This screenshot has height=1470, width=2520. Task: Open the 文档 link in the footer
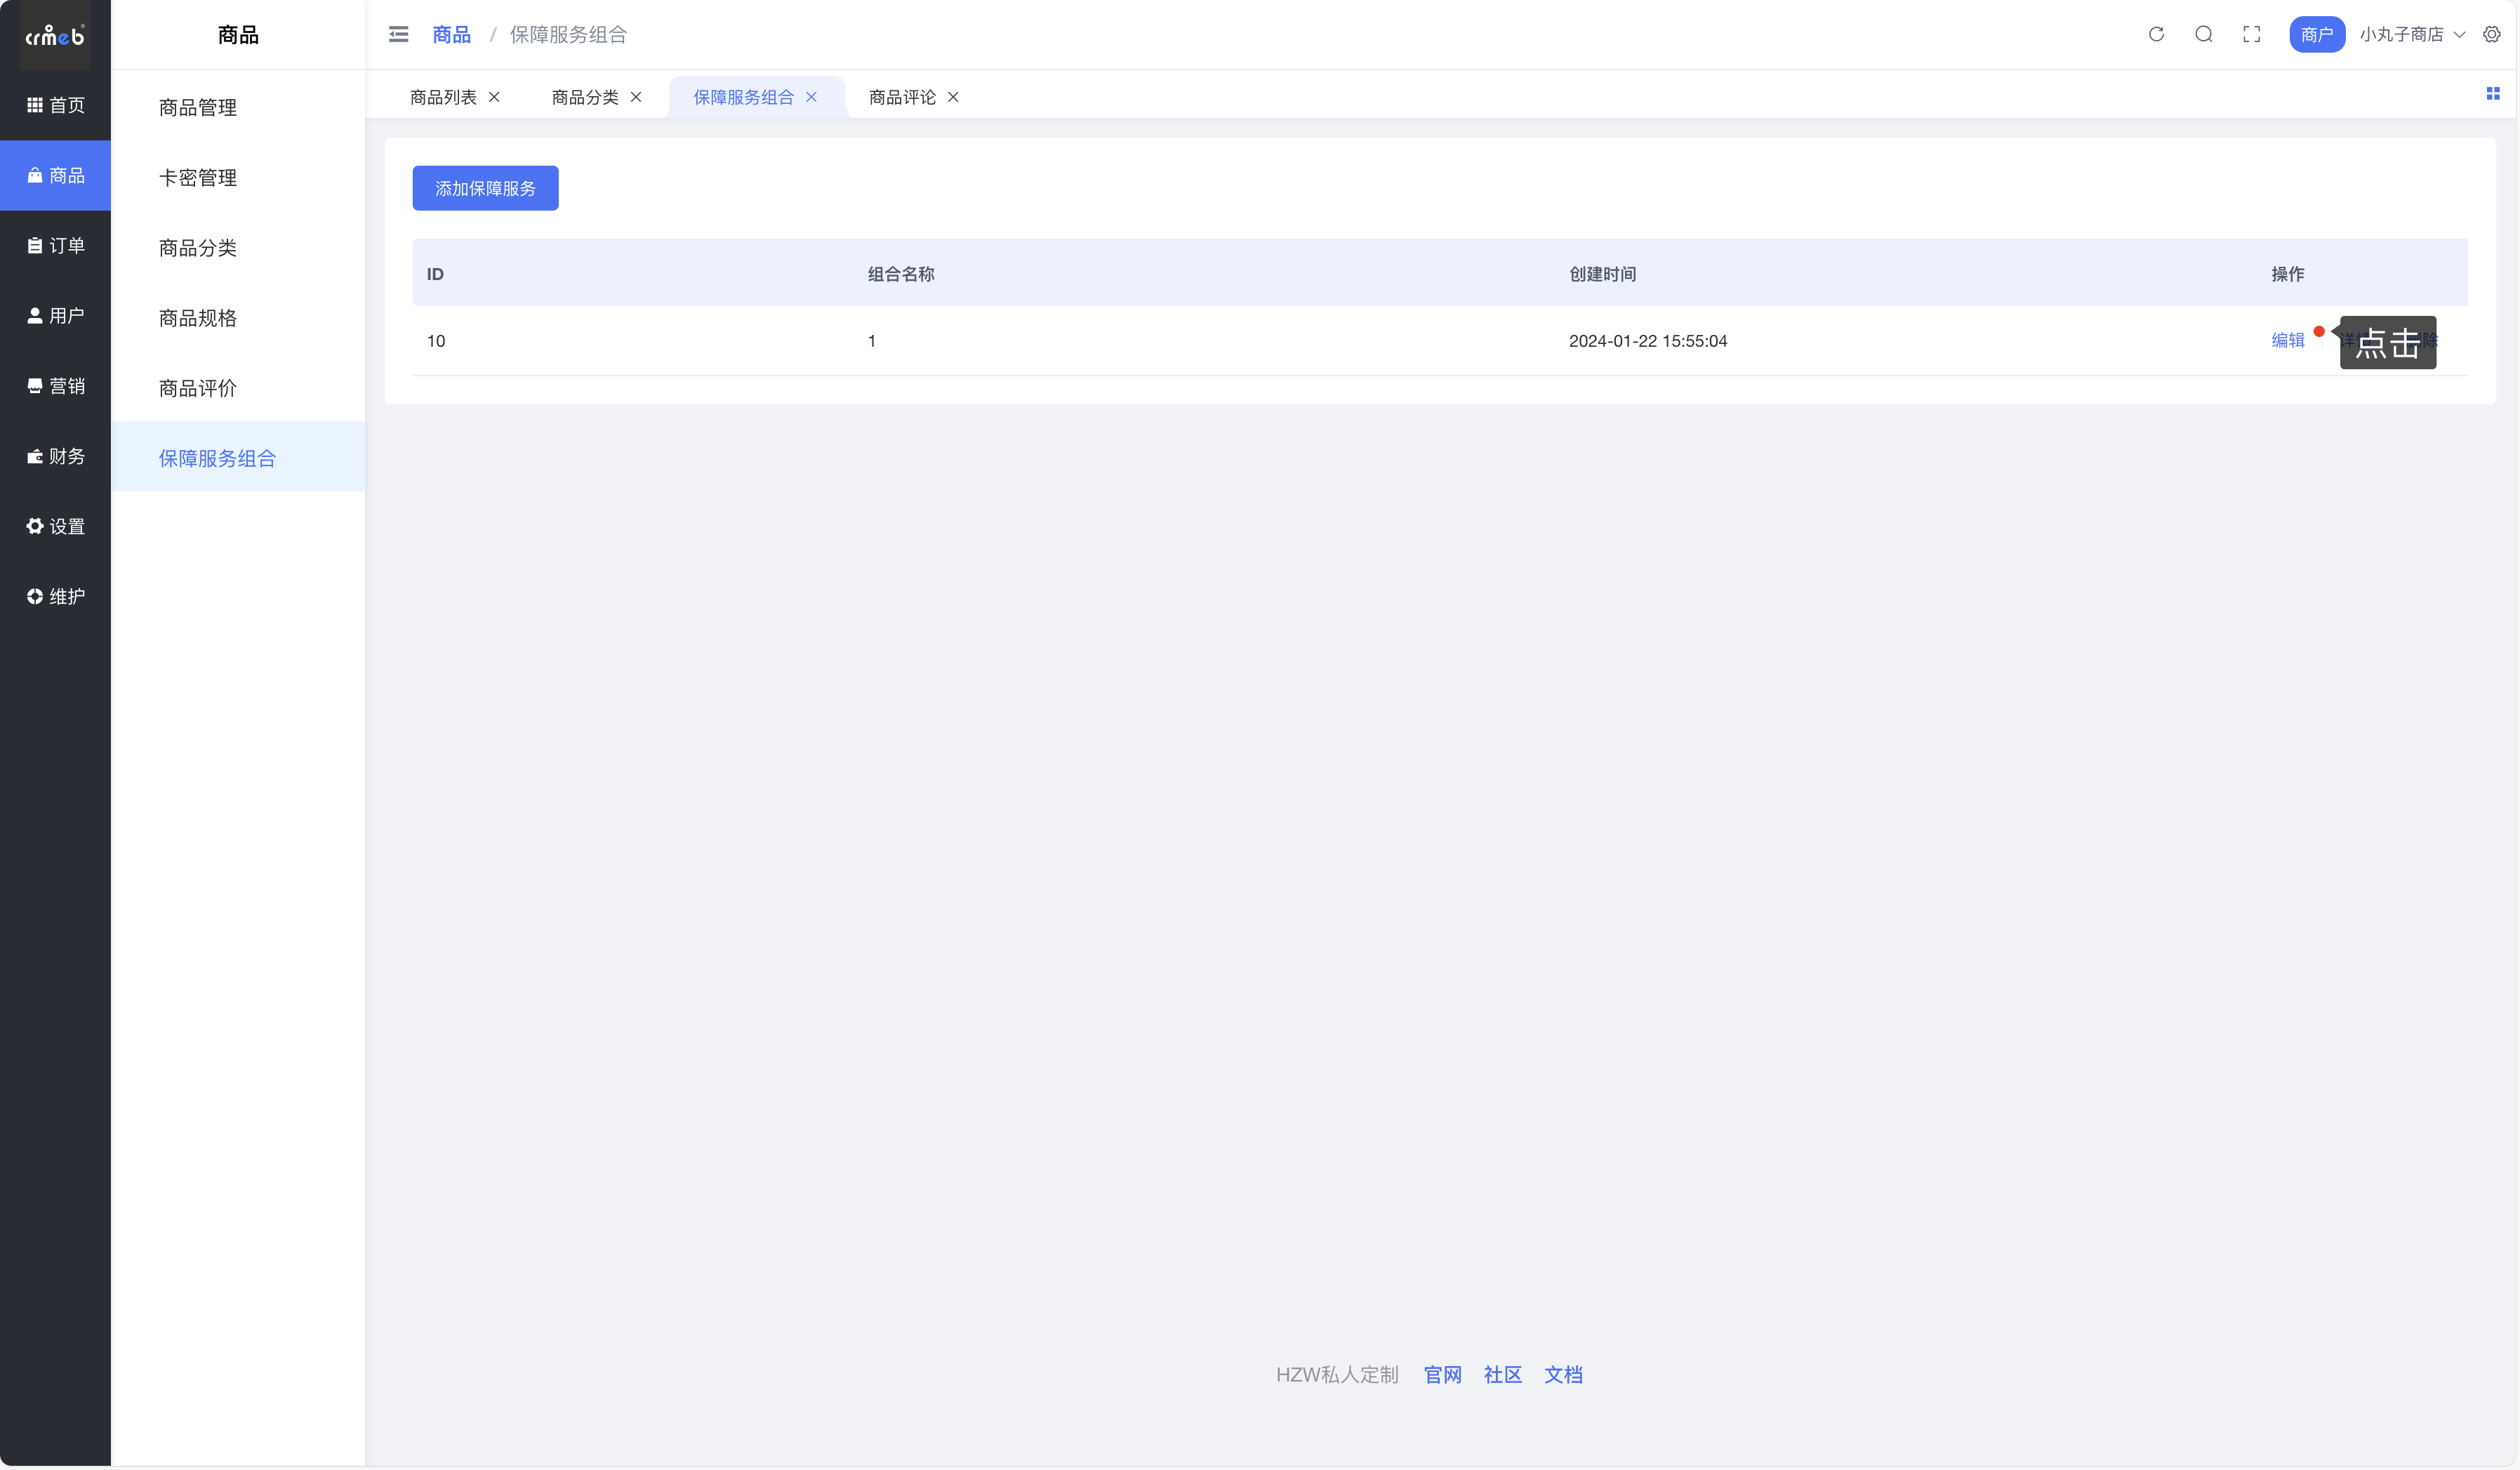click(x=1562, y=1374)
